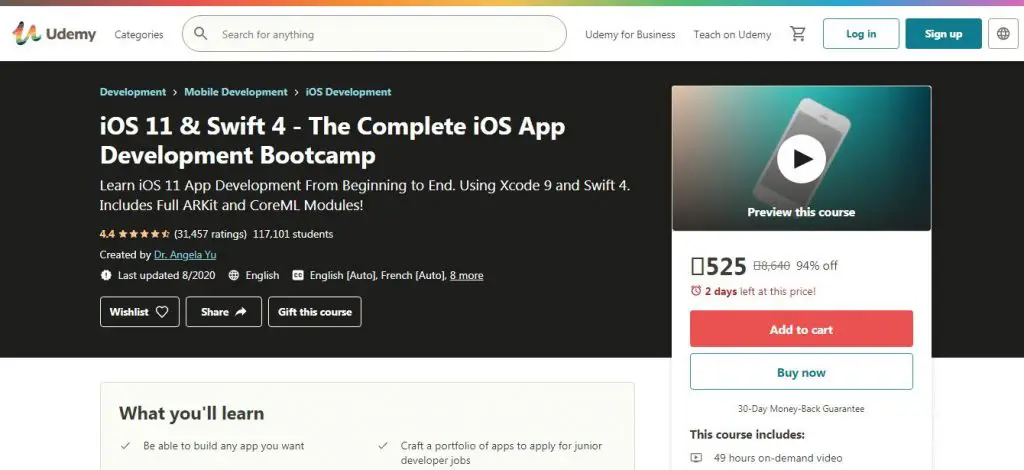This screenshot has width=1024, height=470.
Task: Expand the Categories menu
Action: click(139, 34)
